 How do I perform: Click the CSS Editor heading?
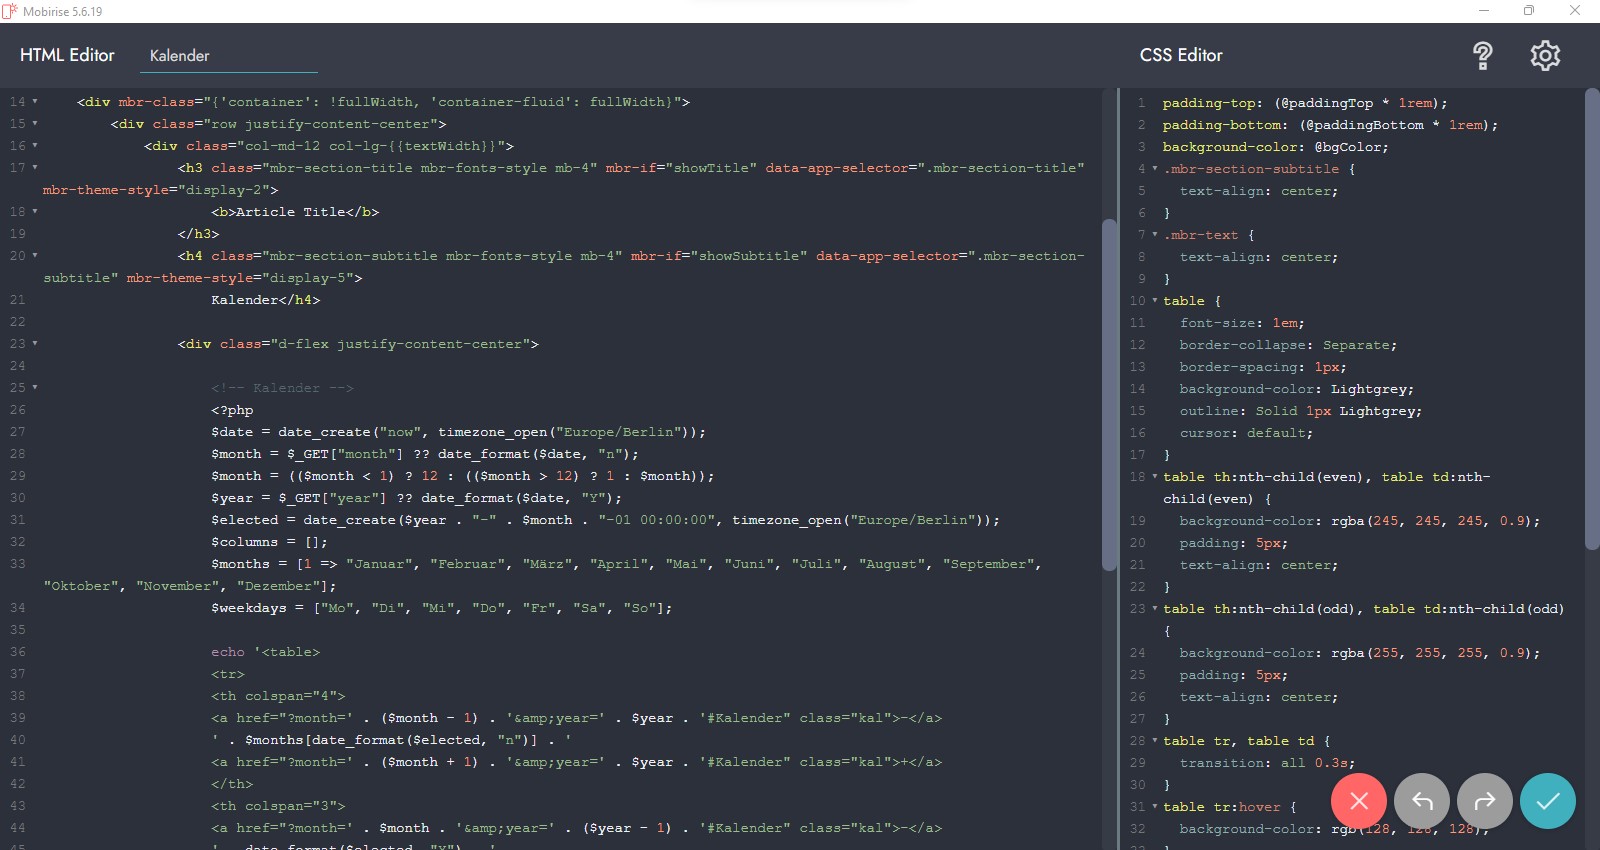point(1181,56)
